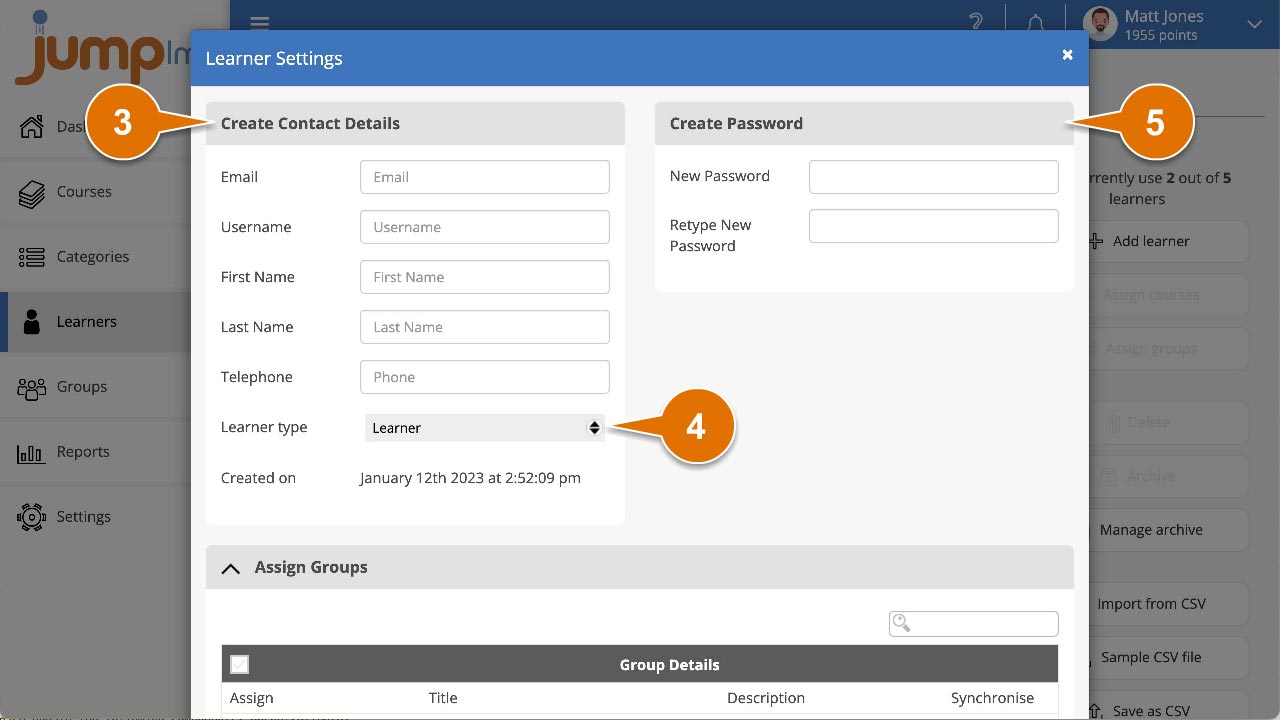Click the Groups people icon
The image size is (1280, 720).
(32, 388)
